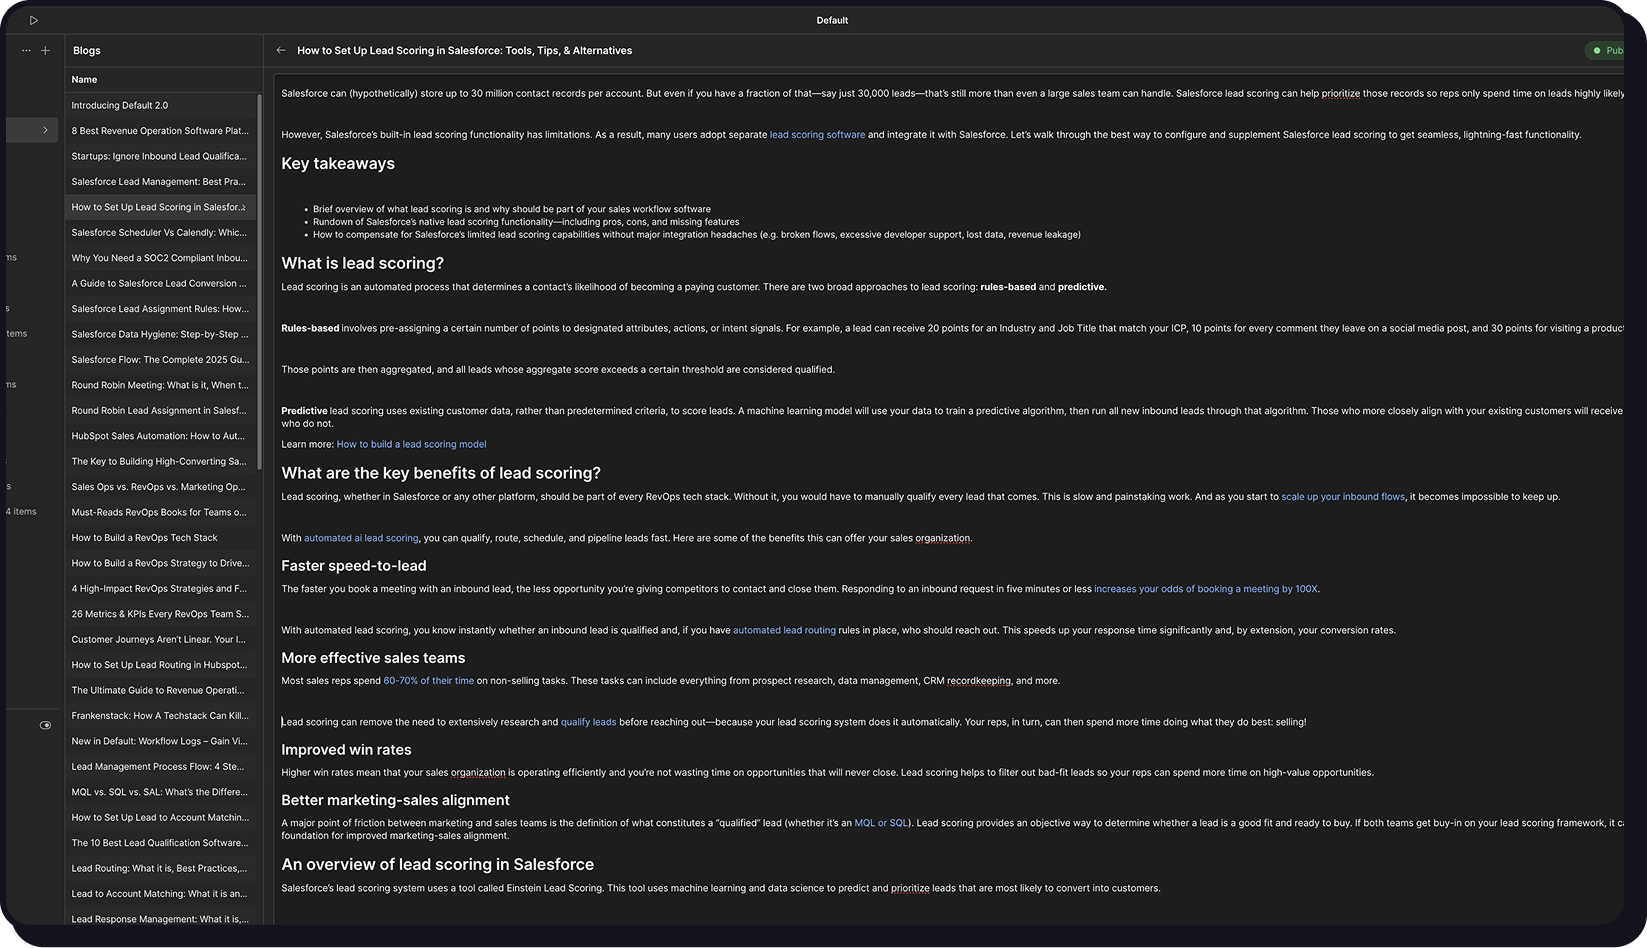The width and height of the screenshot is (1647, 948).
Task: Select Customer Journeys Aren't Linear row
Action: pos(160,639)
